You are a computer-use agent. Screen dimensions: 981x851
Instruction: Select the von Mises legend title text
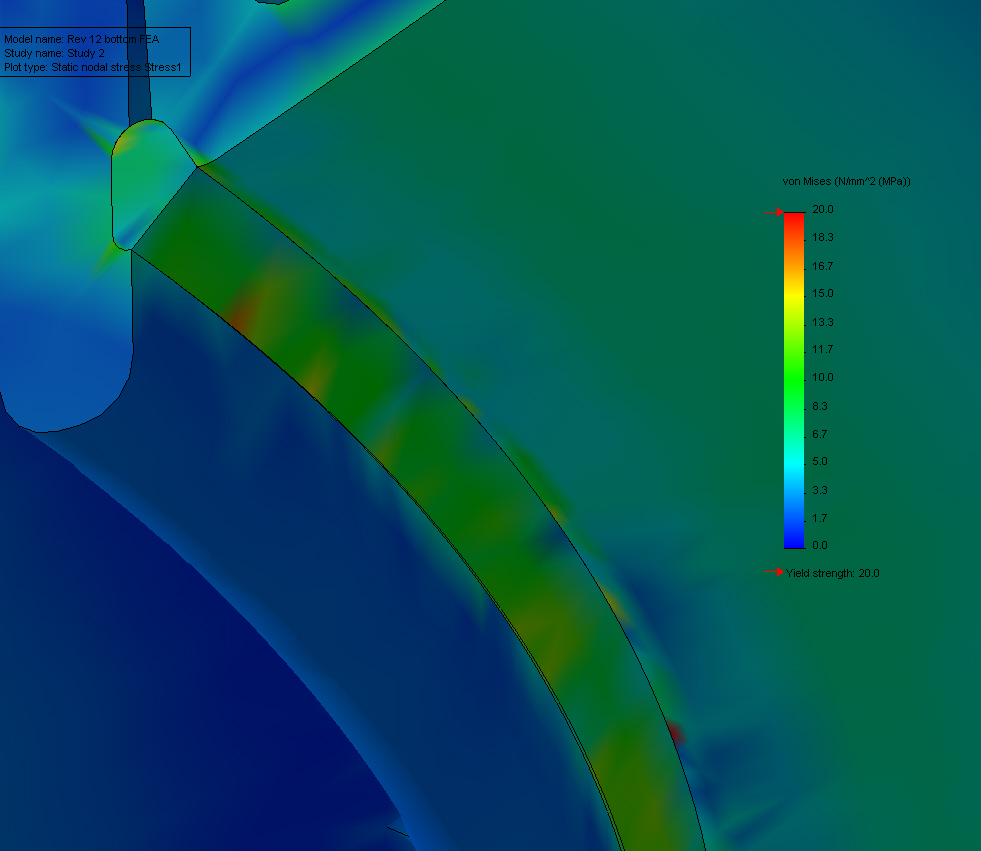pos(846,181)
